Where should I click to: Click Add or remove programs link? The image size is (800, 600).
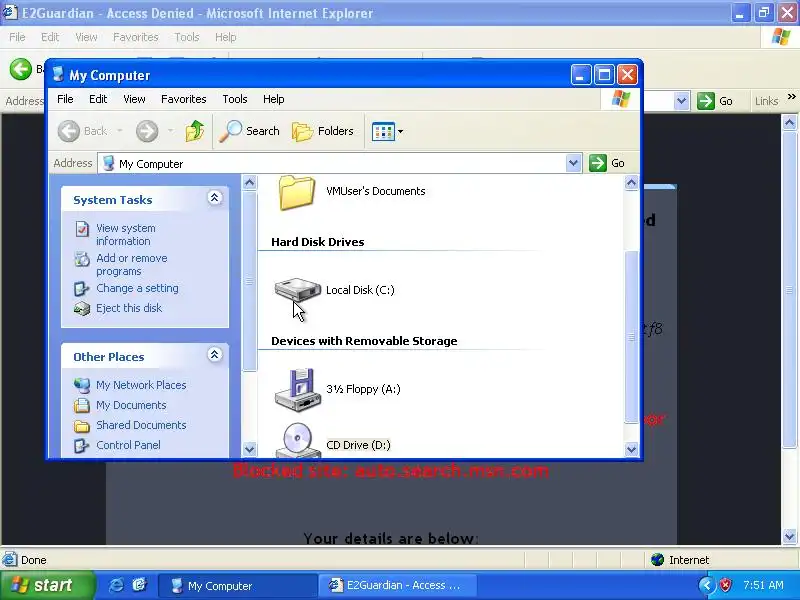pyautogui.click(x=132, y=265)
